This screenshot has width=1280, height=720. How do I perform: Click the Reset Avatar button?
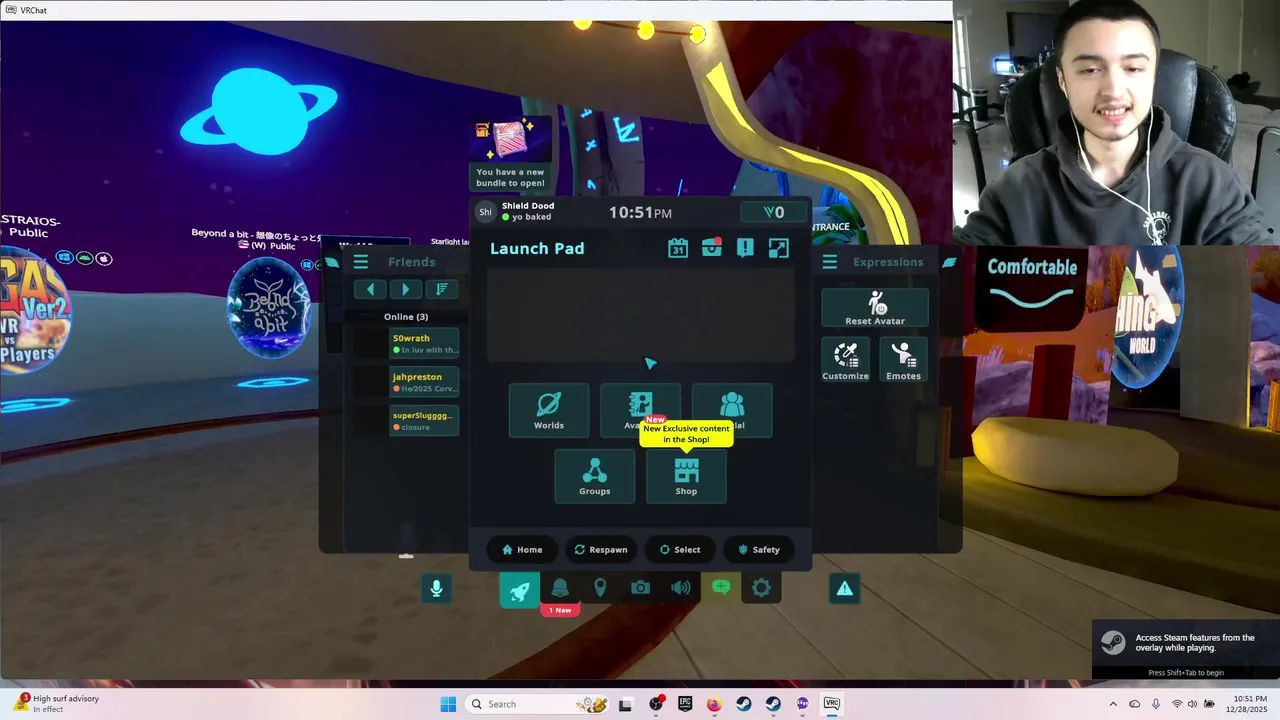(875, 308)
